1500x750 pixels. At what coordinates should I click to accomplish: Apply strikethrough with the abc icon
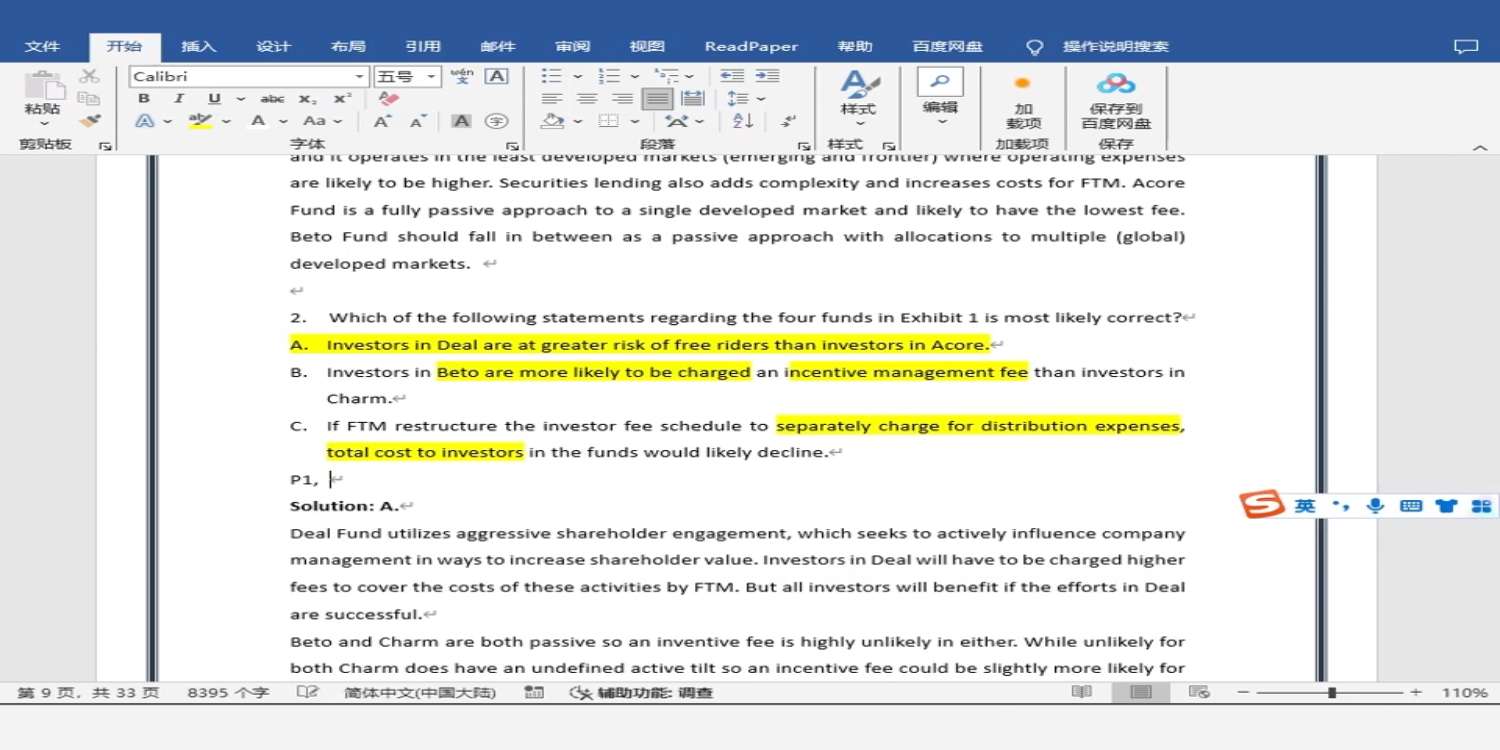(272, 98)
